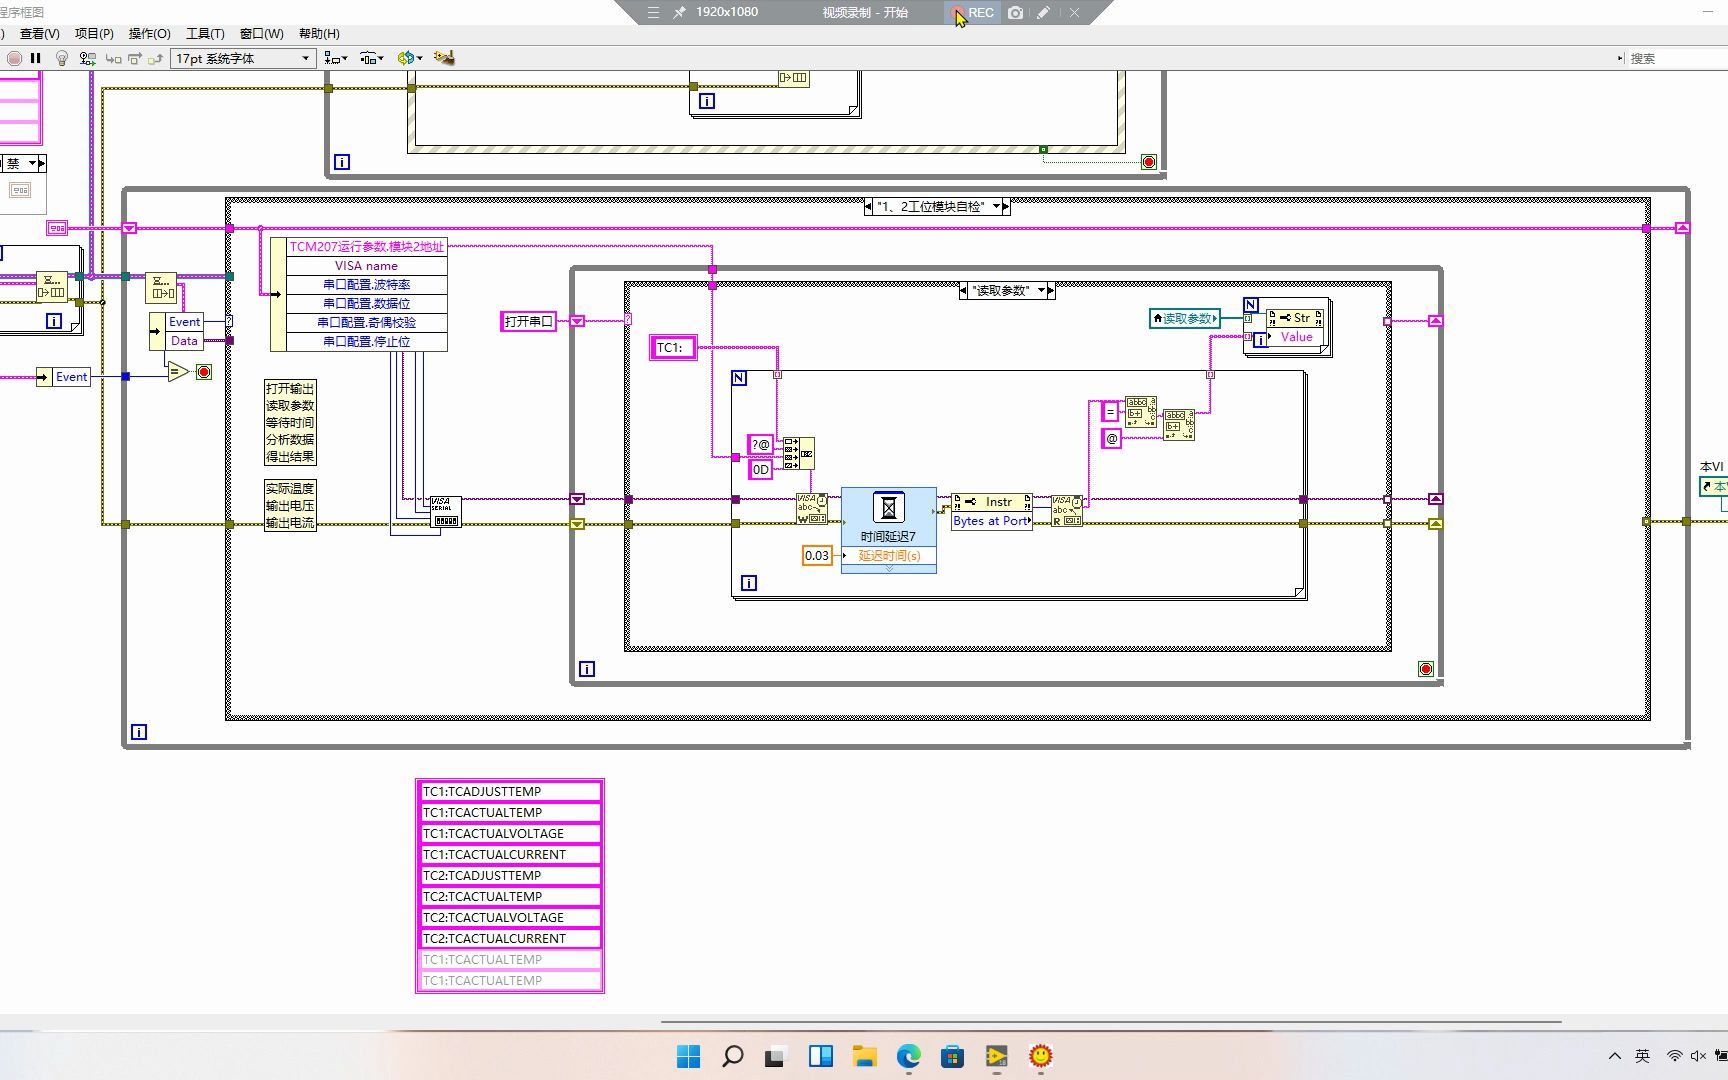Click the pencil annotation icon in recorder
The image size is (1728, 1080).
pyautogui.click(x=1043, y=13)
